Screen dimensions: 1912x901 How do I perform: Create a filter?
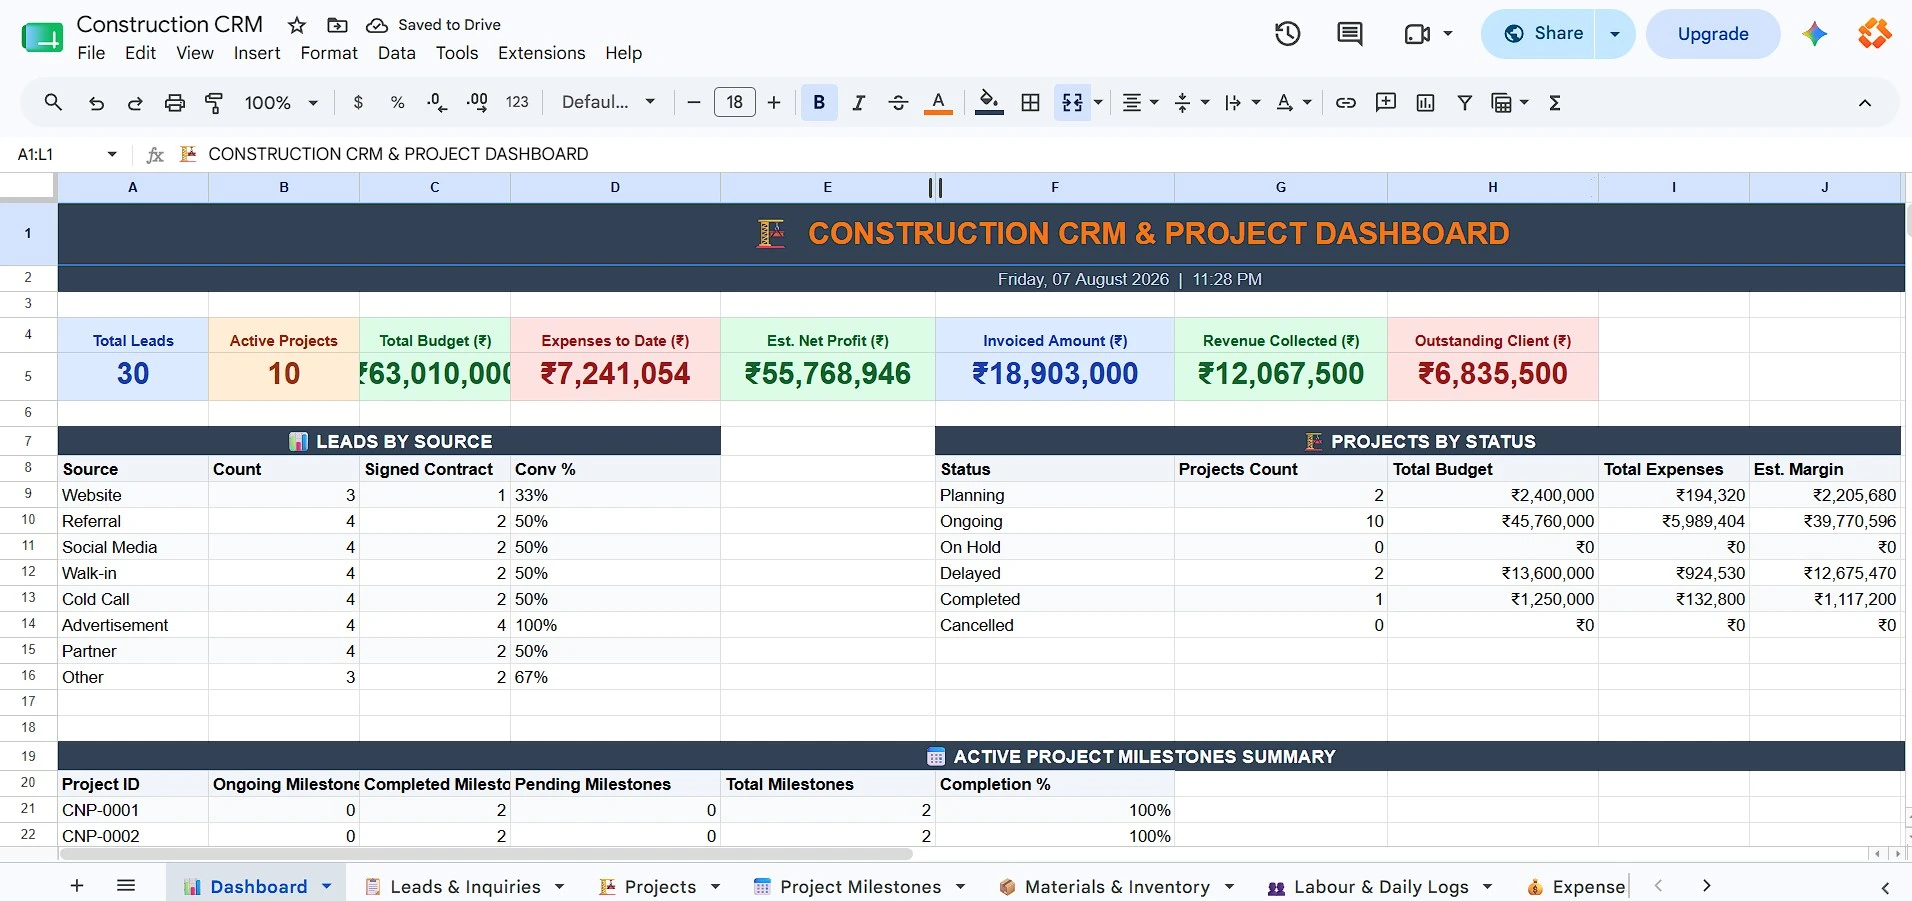point(1465,102)
